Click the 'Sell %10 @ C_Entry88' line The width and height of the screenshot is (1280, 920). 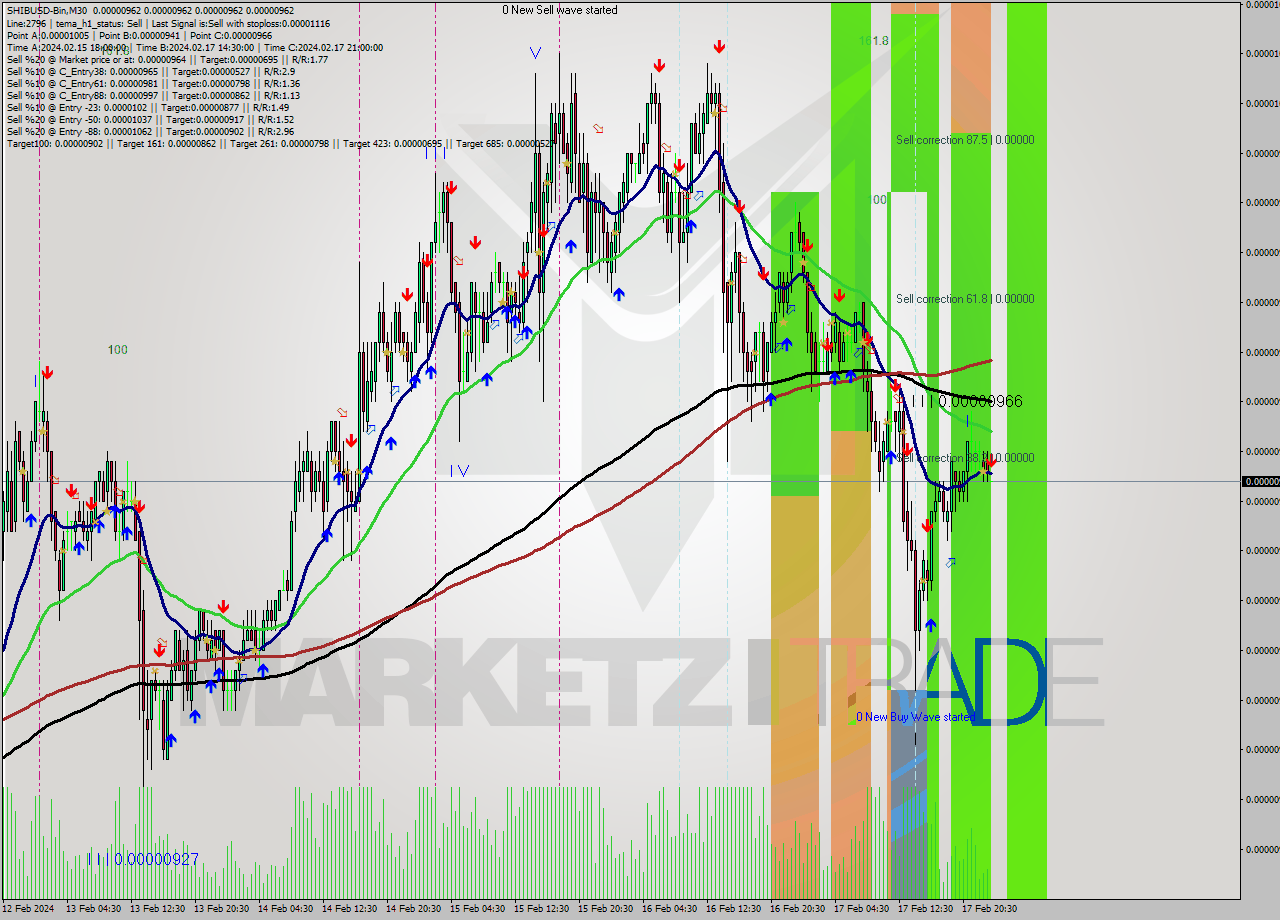(152, 95)
